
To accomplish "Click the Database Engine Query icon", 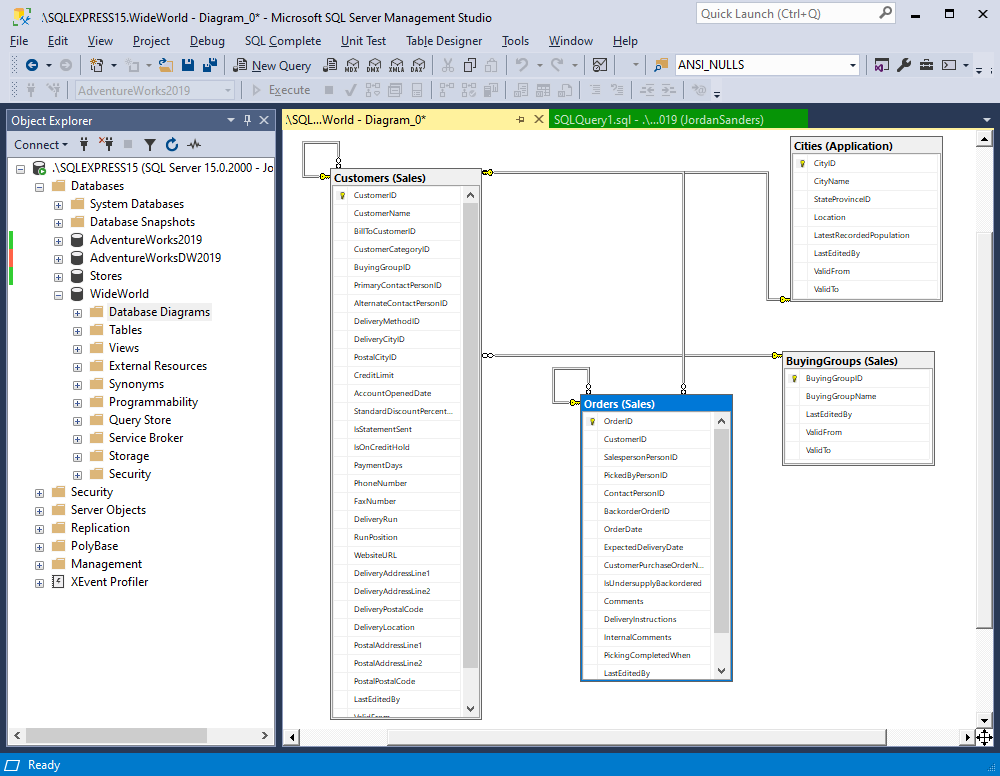I will [x=330, y=65].
